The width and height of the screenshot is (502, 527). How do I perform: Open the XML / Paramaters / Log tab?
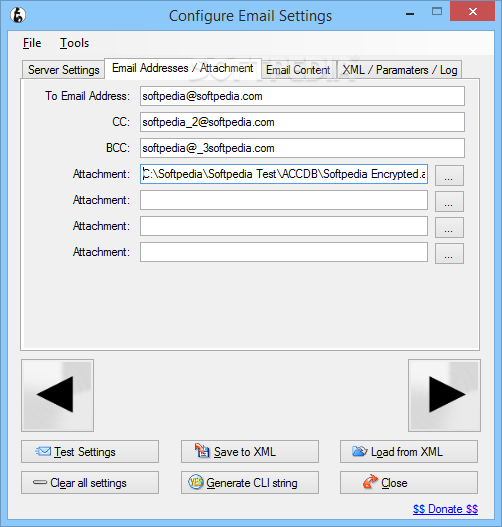pyautogui.click(x=400, y=70)
